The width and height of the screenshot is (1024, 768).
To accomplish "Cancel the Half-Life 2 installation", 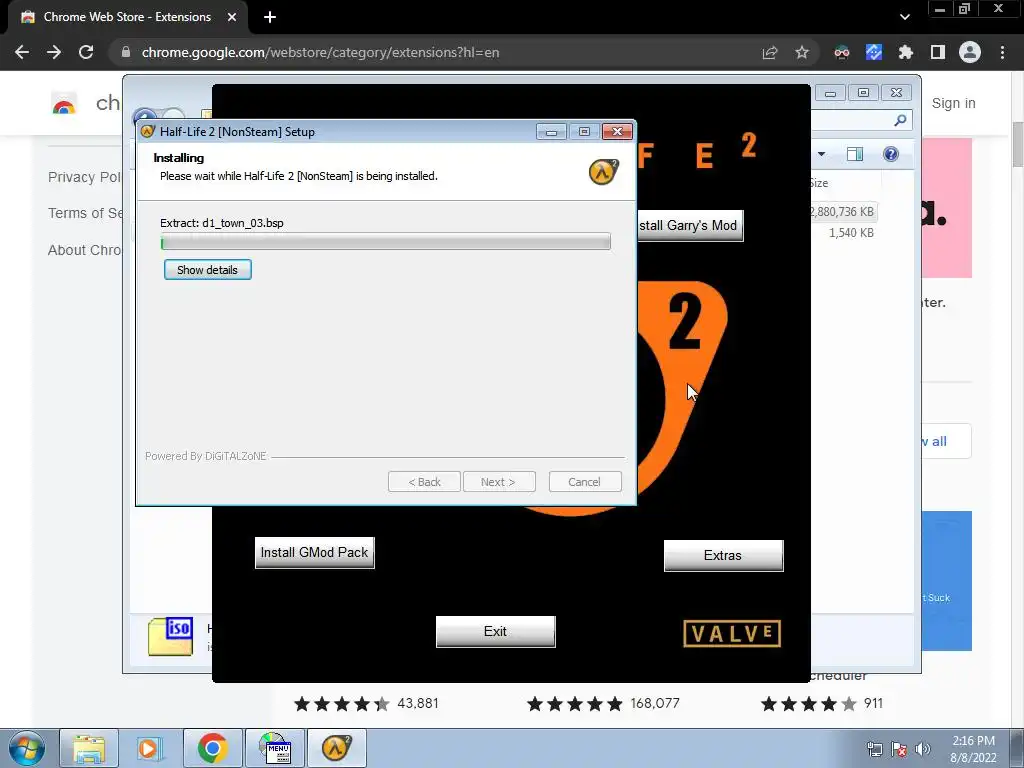I will [x=584, y=482].
